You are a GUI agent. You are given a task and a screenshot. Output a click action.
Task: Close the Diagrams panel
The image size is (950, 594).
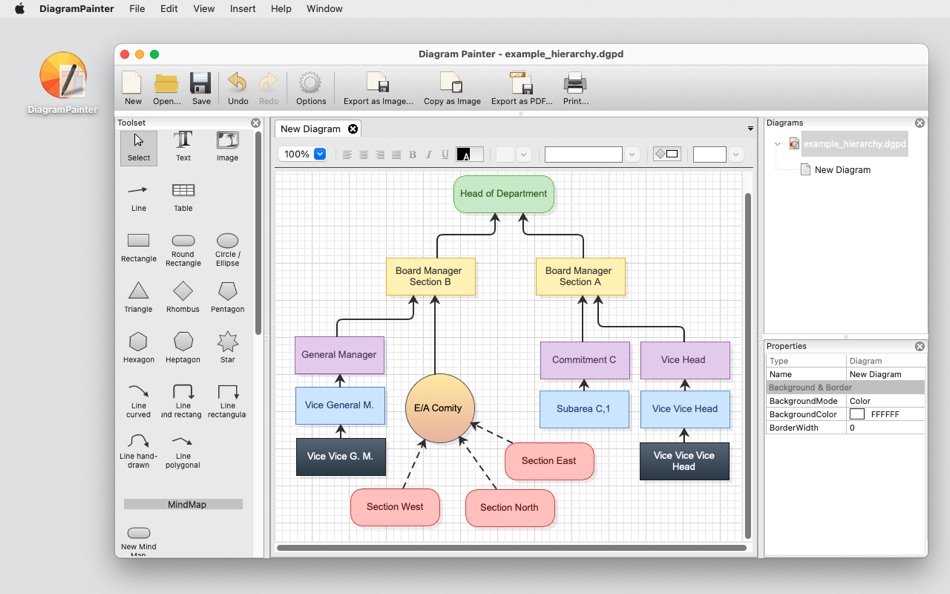[920, 123]
